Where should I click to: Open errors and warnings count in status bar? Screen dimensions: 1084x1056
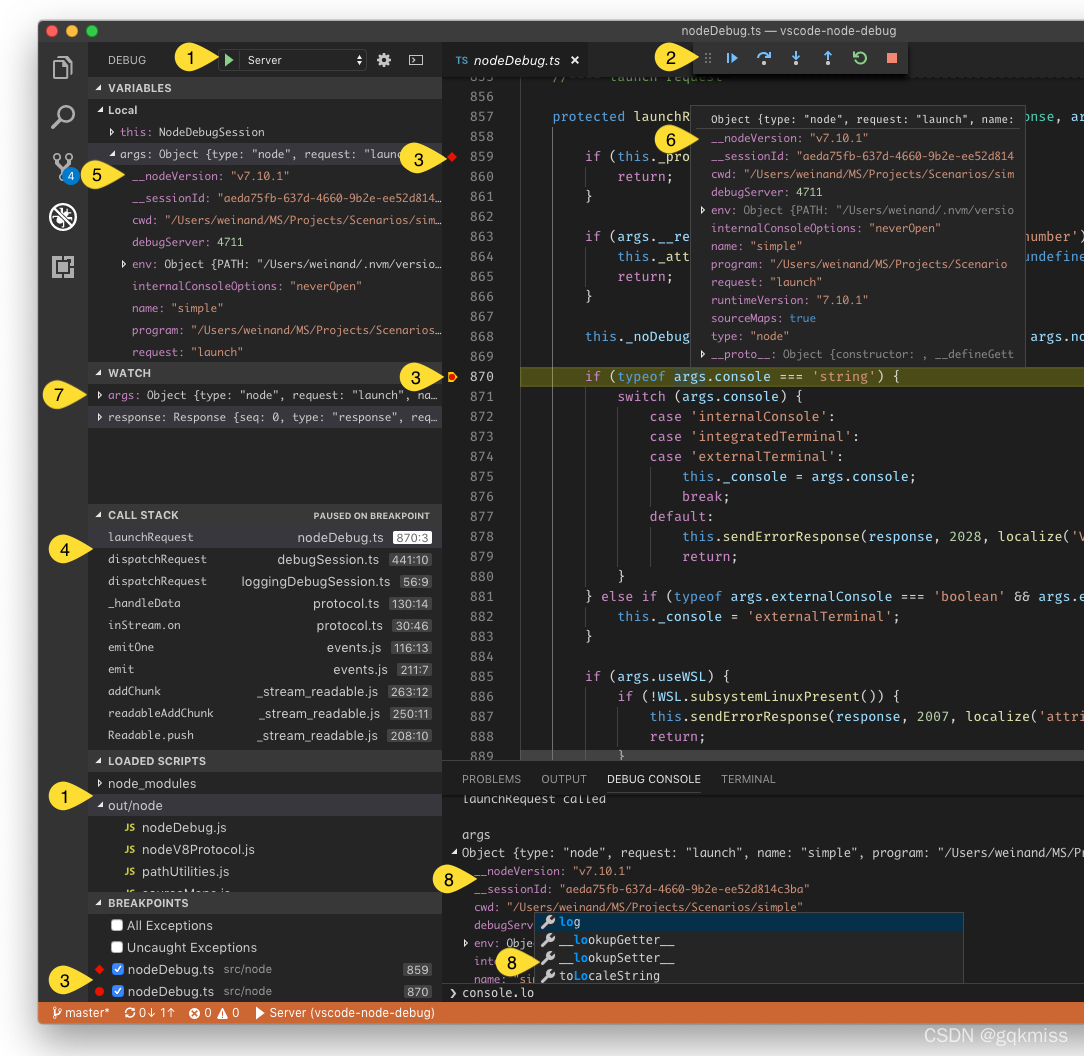(214, 1012)
